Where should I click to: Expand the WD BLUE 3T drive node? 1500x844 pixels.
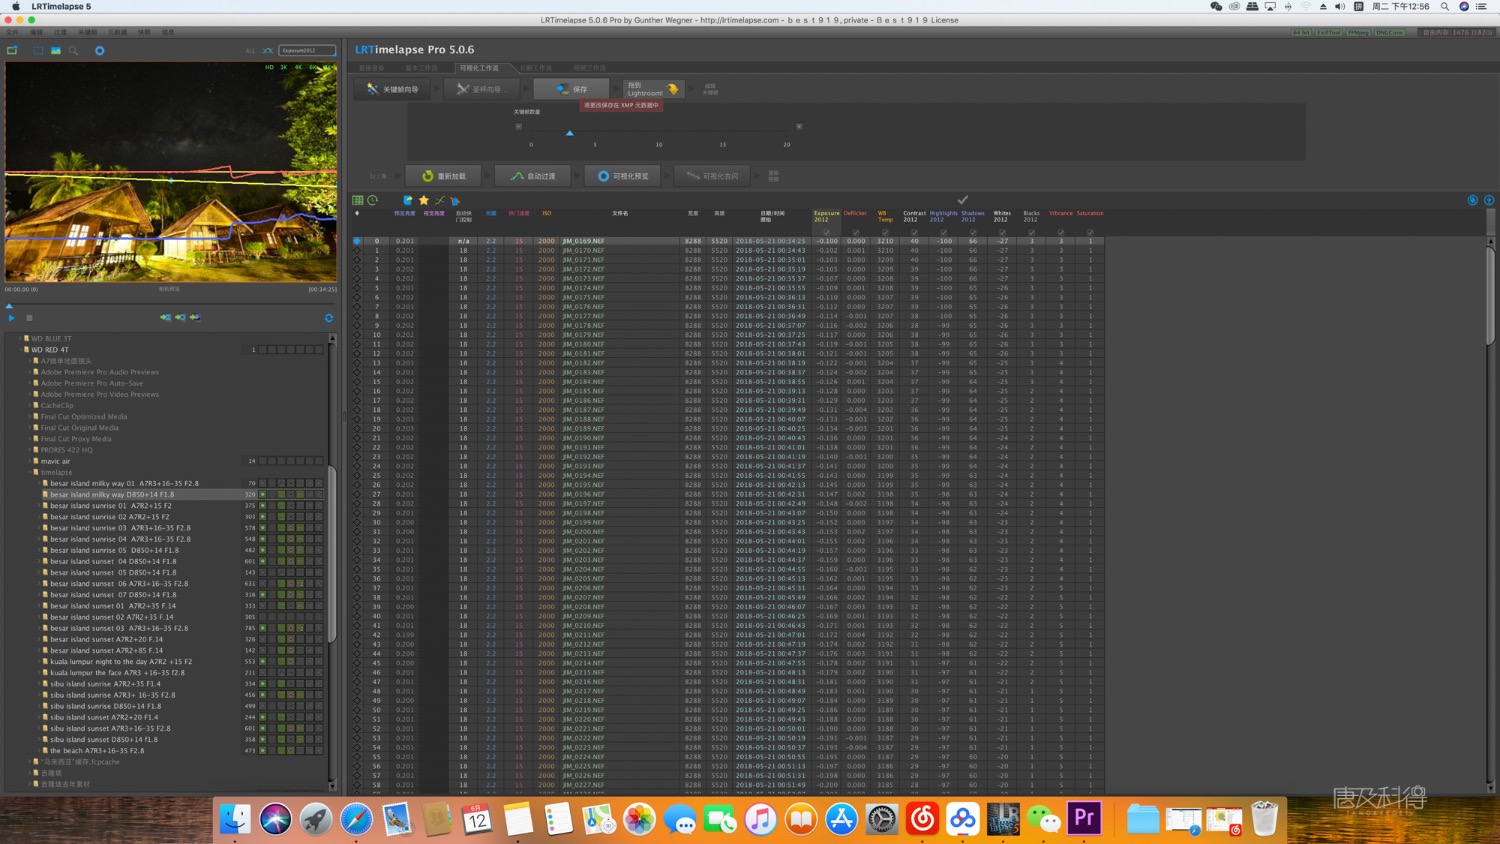20,339
